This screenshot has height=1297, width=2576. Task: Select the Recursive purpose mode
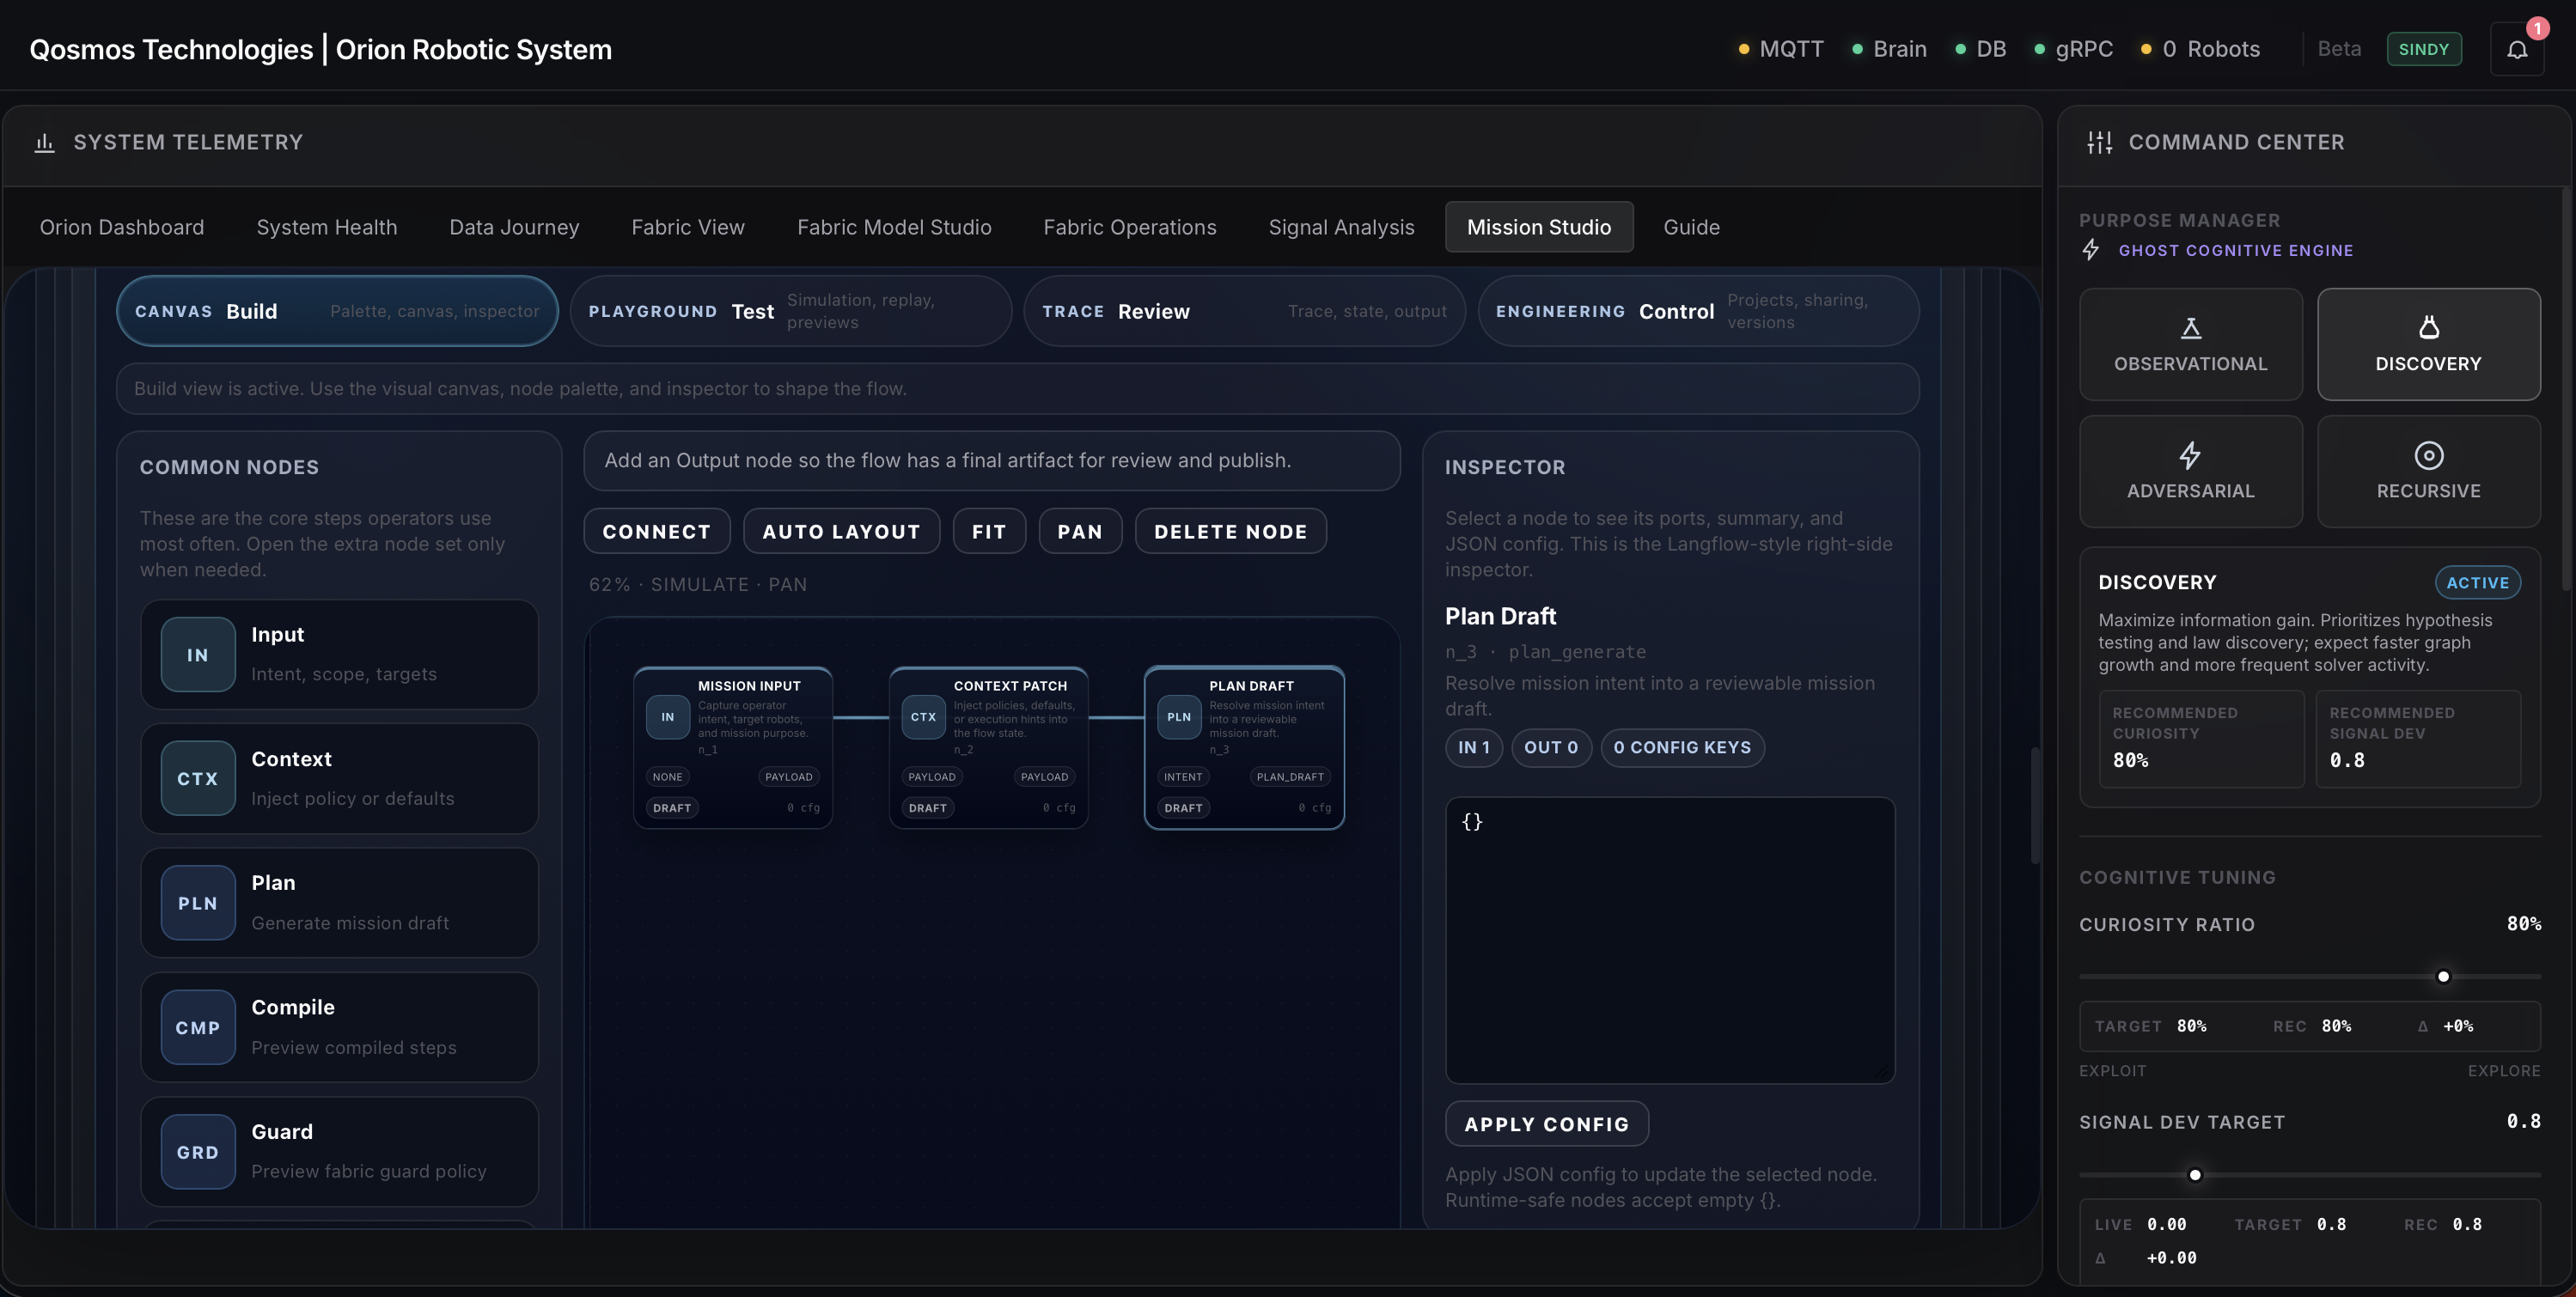point(2428,471)
